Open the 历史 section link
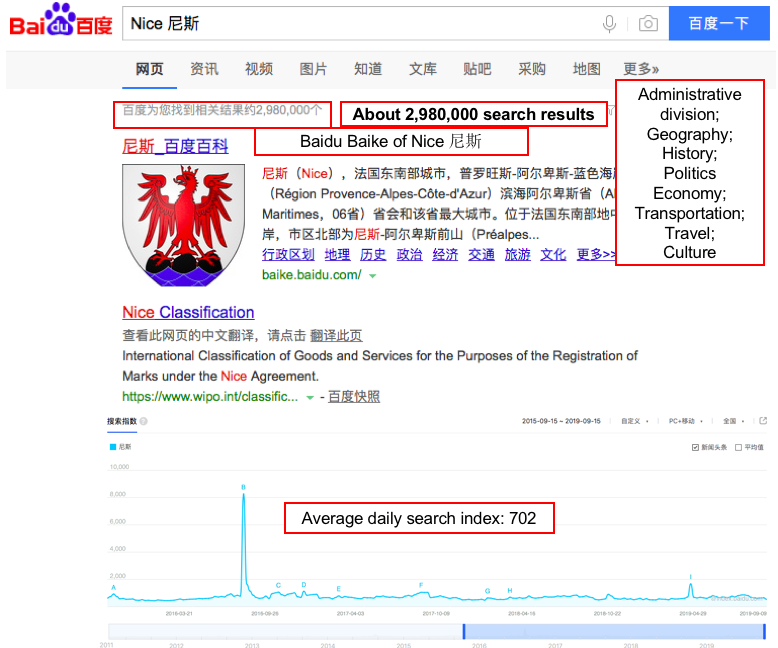 pos(373,255)
